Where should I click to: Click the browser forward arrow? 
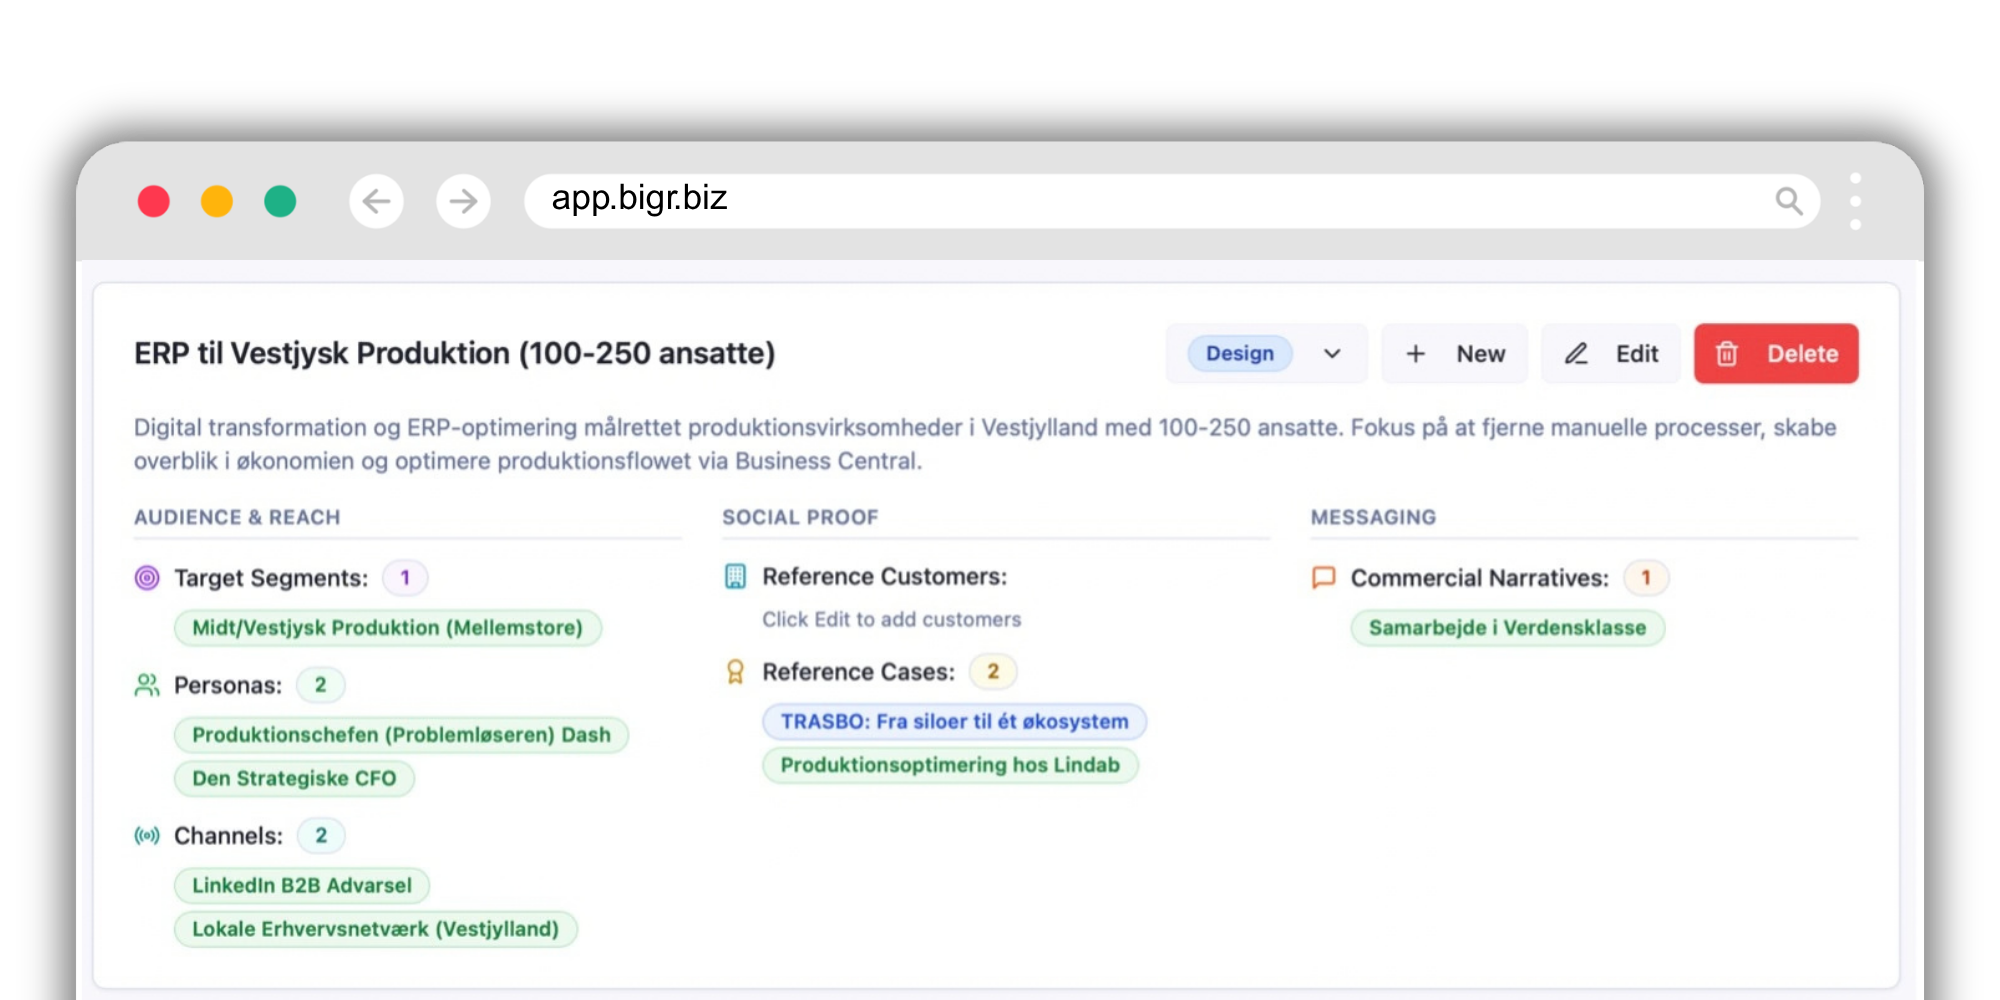coord(463,201)
